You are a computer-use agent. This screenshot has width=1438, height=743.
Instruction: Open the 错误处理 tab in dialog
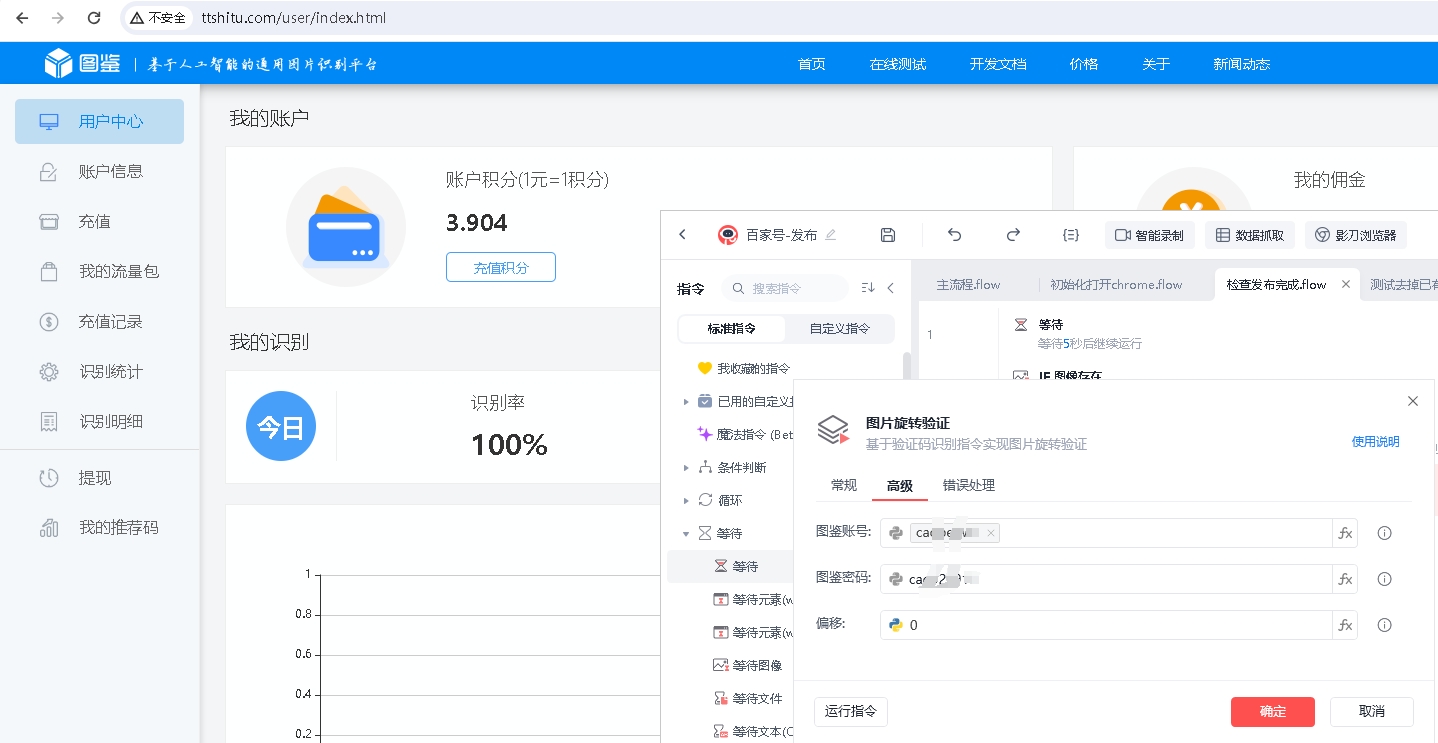coord(968,485)
